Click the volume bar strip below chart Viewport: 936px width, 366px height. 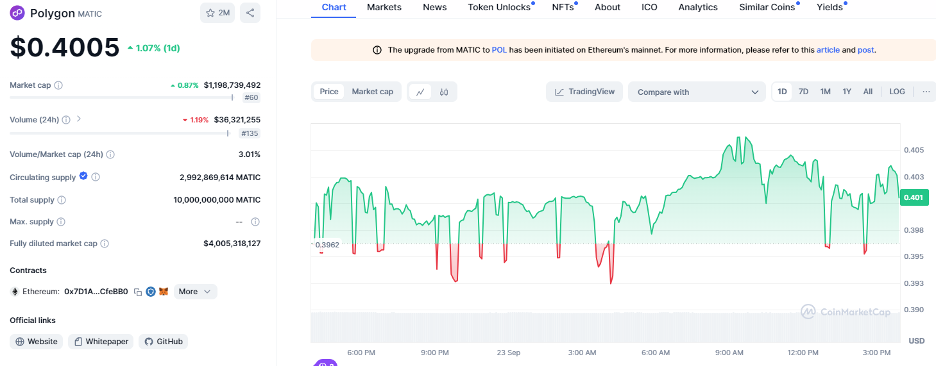pos(605,327)
